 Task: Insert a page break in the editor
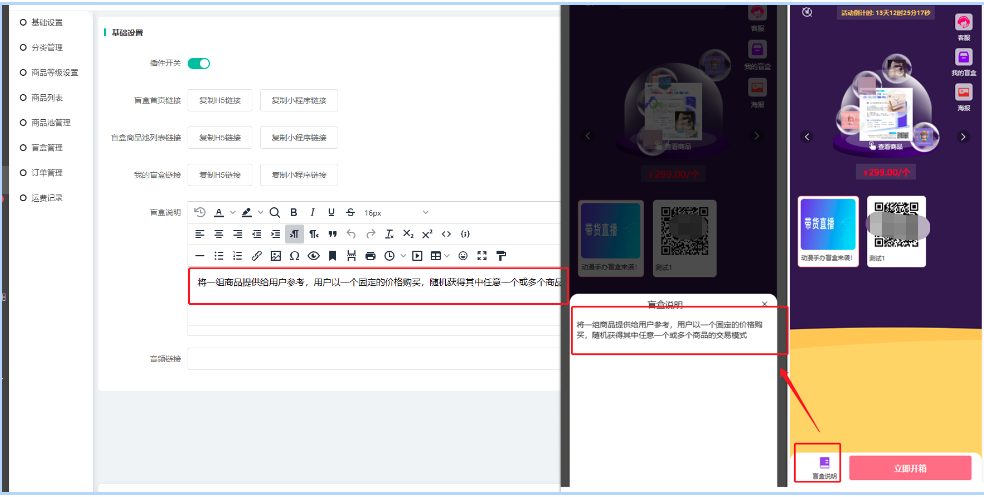coord(351,256)
